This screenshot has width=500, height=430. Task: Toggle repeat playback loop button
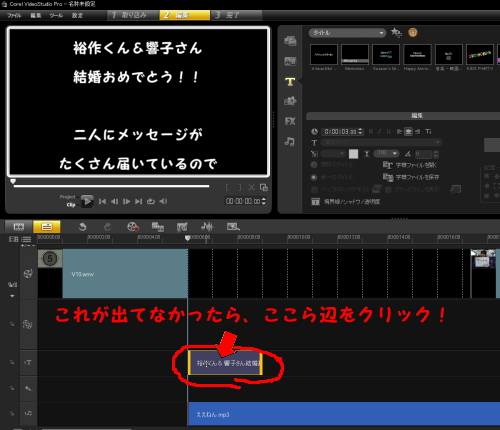coord(151,201)
